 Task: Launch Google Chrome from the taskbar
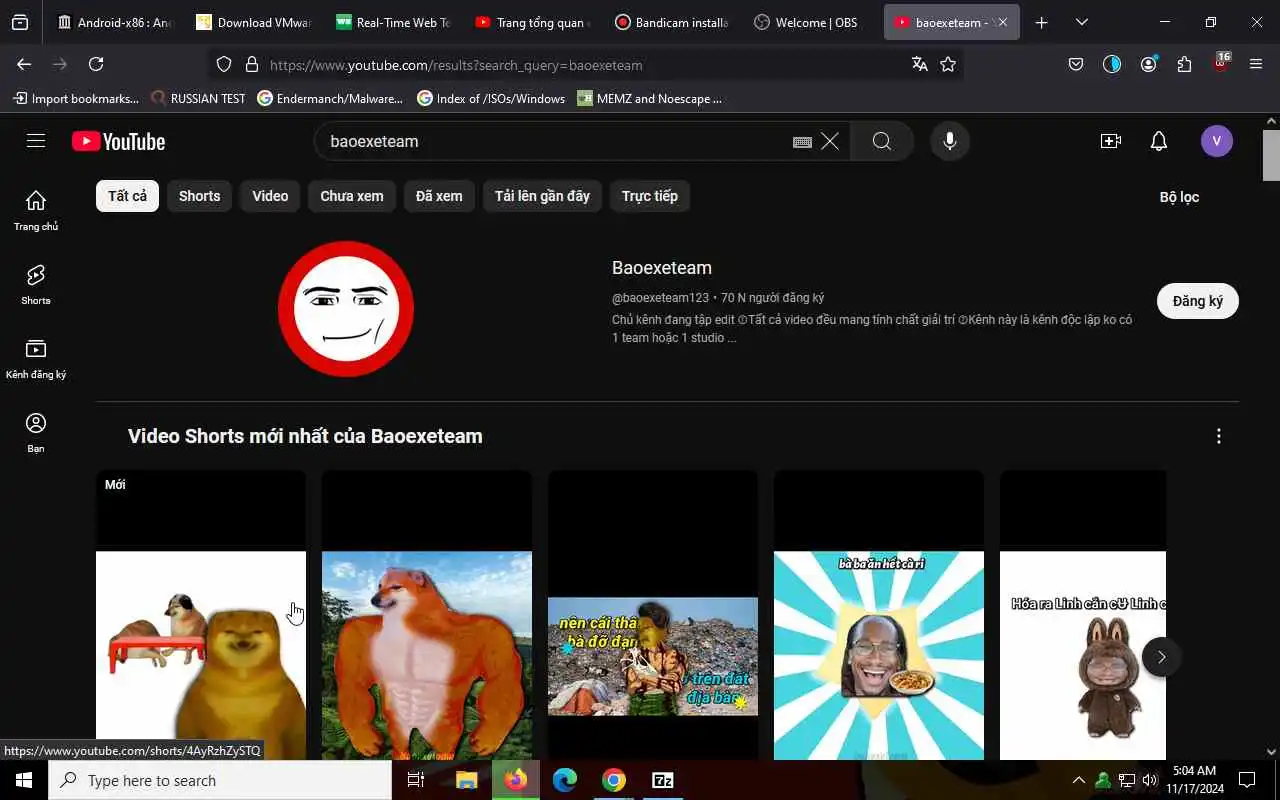pyautogui.click(x=614, y=780)
